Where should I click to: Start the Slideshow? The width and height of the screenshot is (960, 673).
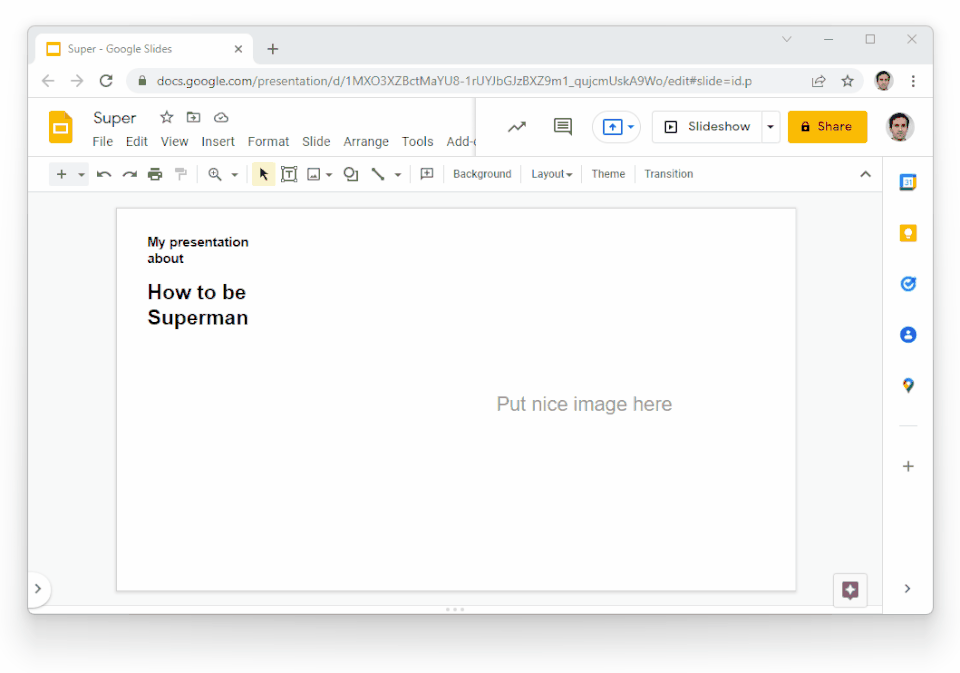click(707, 127)
